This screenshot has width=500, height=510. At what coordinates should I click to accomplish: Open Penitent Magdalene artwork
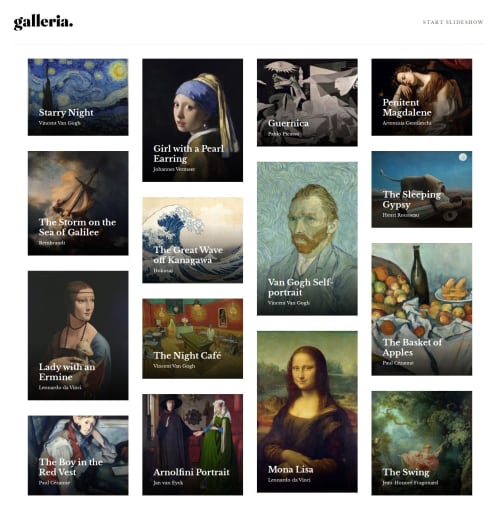422,97
